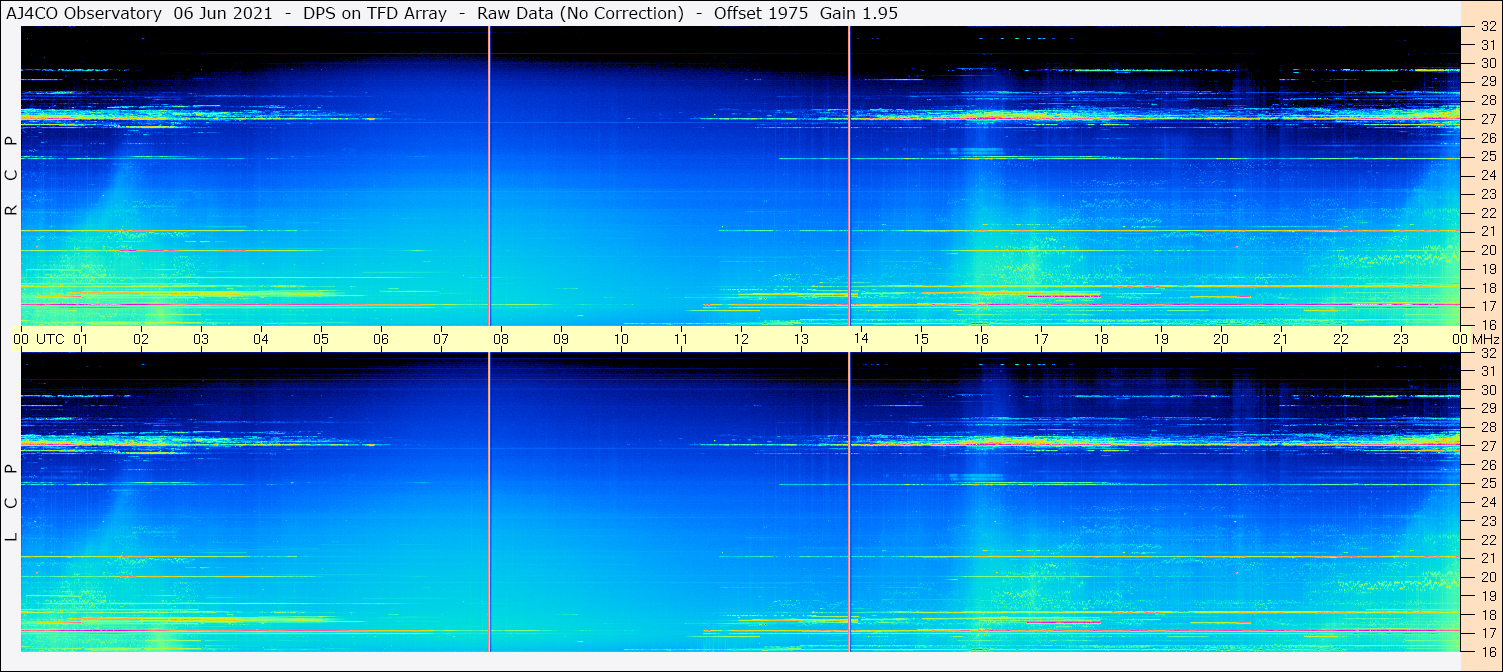Select Raw Data (No Correction) text
Screen dimensions: 1503x672
pyautogui.click(x=580, y=13)
